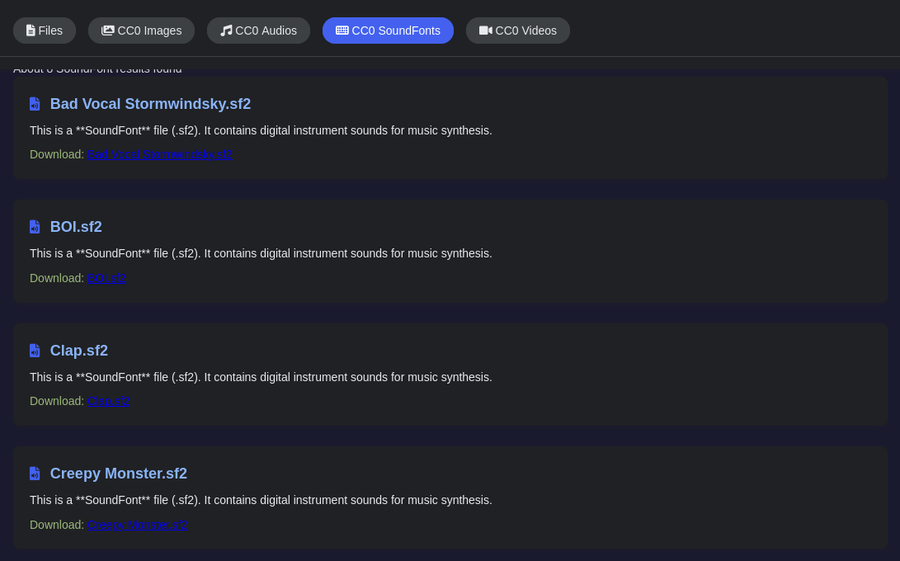Switch to the CC0 Videos tab label

(526, 31)
